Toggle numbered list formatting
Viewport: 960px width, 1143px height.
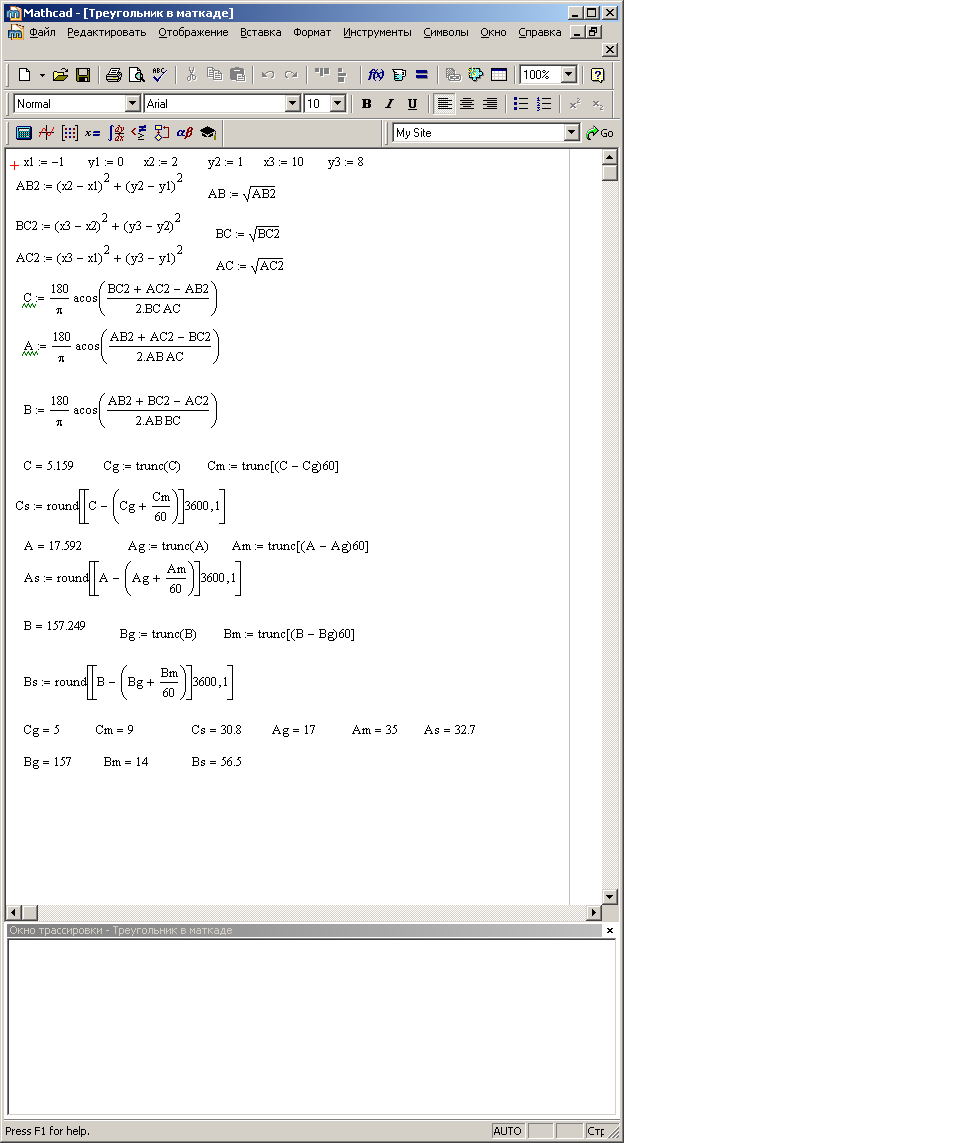pyautogui.click(x=544, y=104)
